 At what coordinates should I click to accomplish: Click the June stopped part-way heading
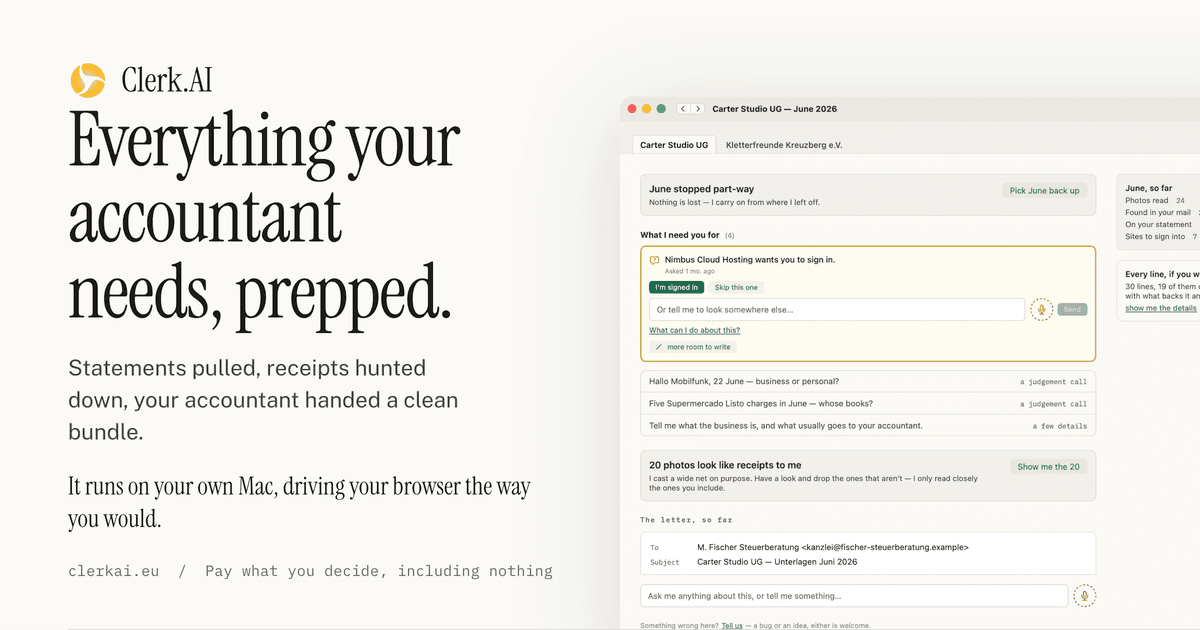(701, 189)
